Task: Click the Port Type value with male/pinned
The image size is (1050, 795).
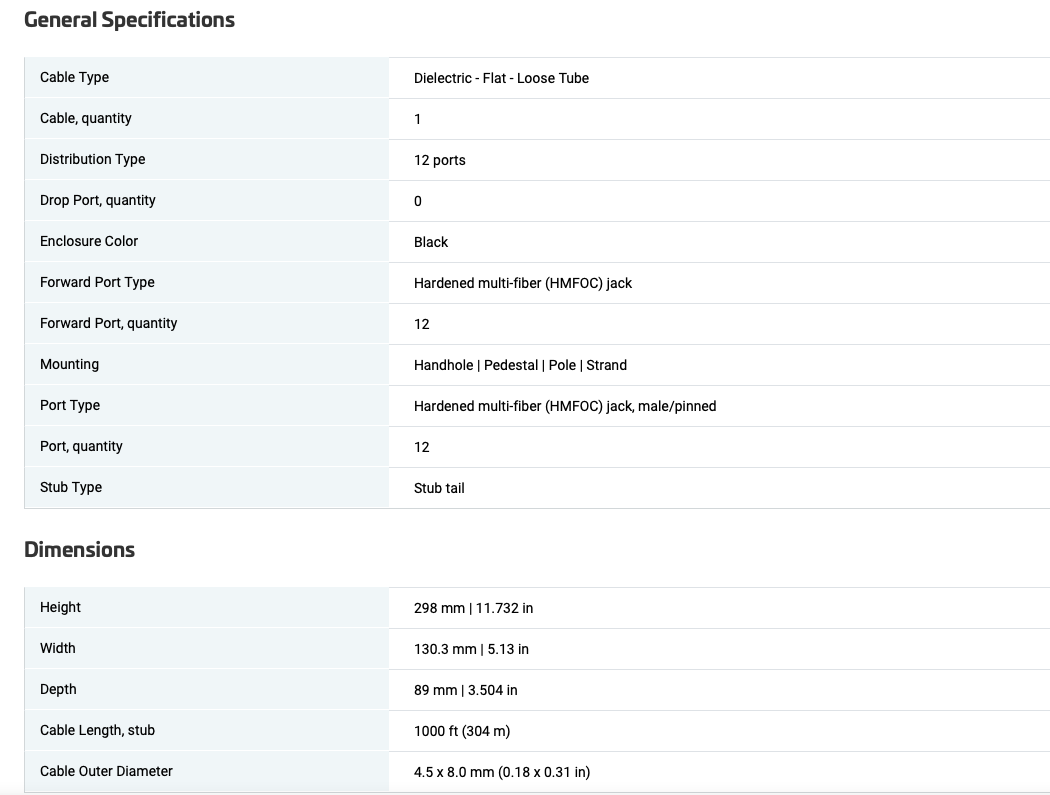Action: 565,406
